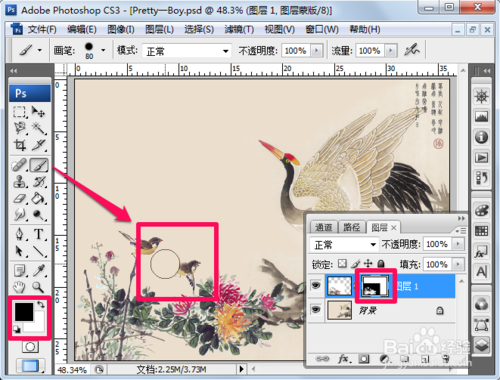Select the Eraser tool
The image size is (500, 380).
[20, 199]
